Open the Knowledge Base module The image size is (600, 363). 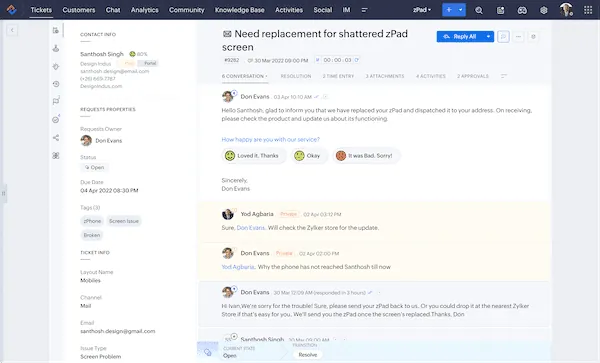240,10
